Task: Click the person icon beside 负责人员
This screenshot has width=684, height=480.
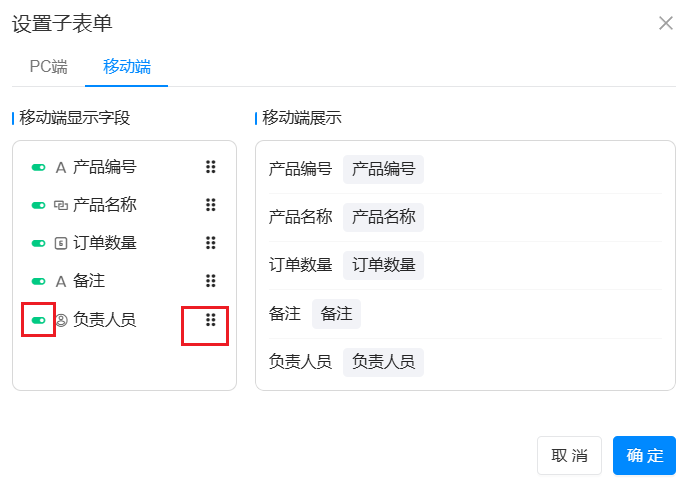Action: coord(60,320)
